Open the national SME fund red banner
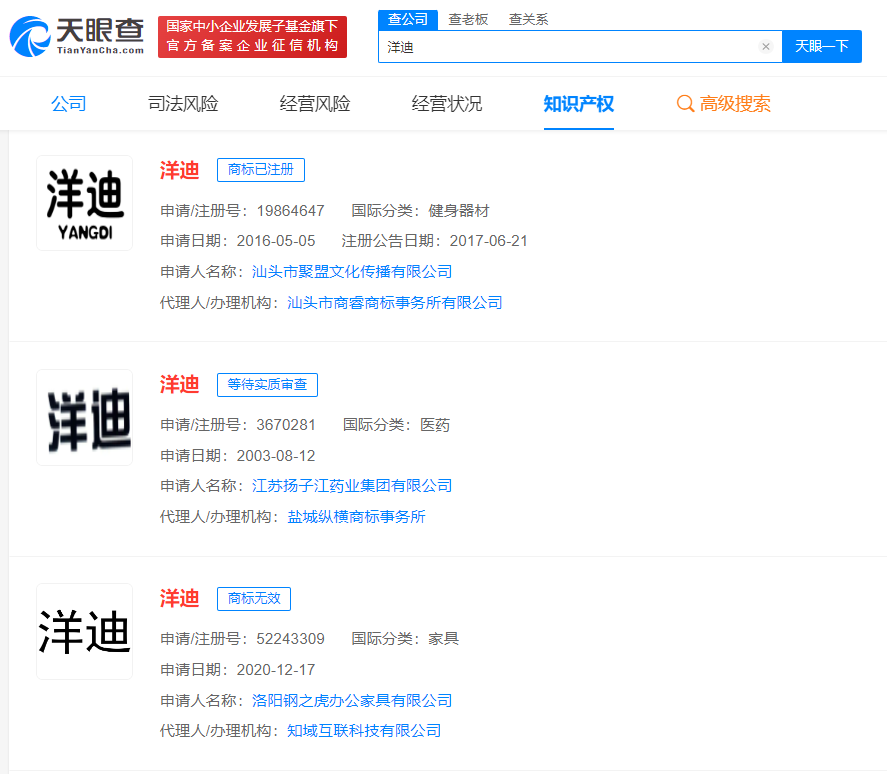The width and height of the screenshot is (887, 774). coord(252,37)
